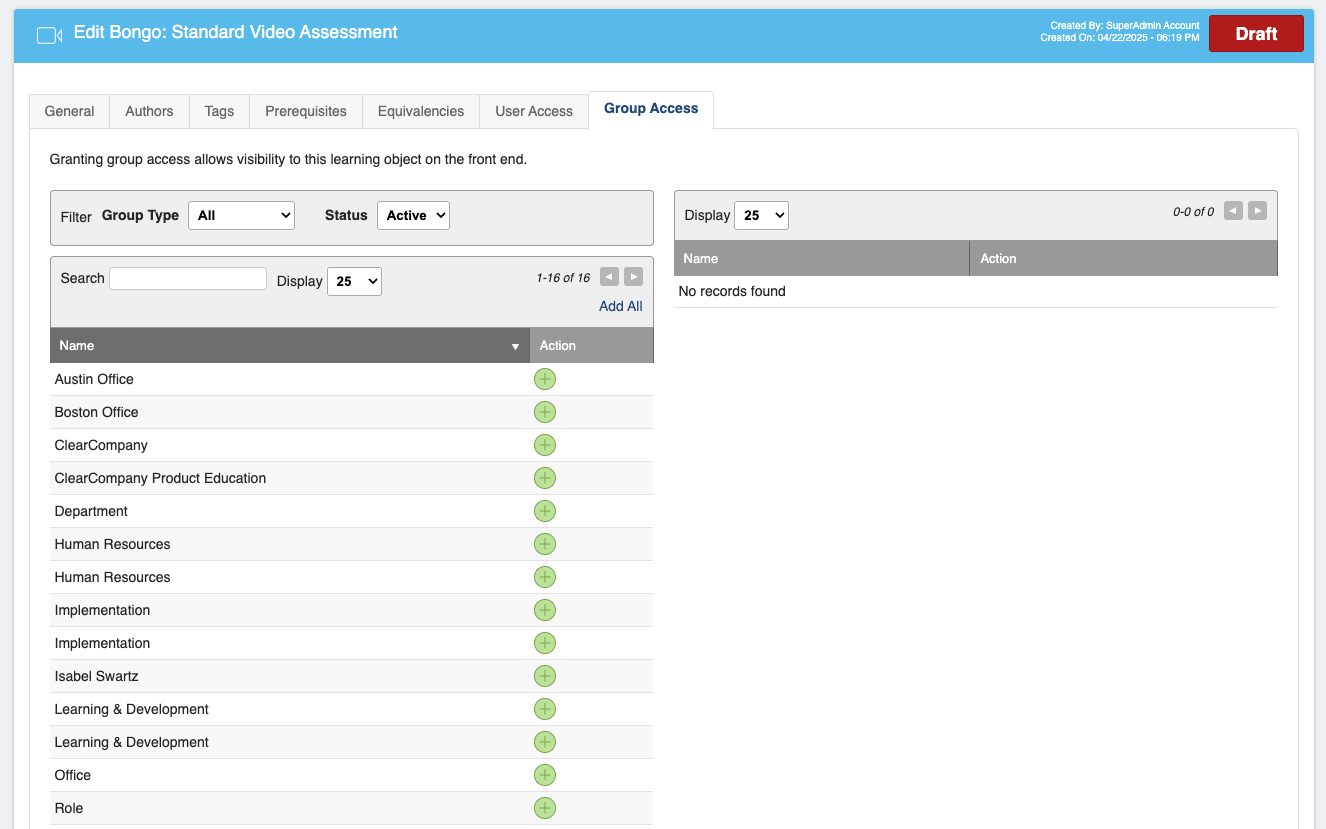Add Isabel Swartz group with its plus icon

(545, 676)
